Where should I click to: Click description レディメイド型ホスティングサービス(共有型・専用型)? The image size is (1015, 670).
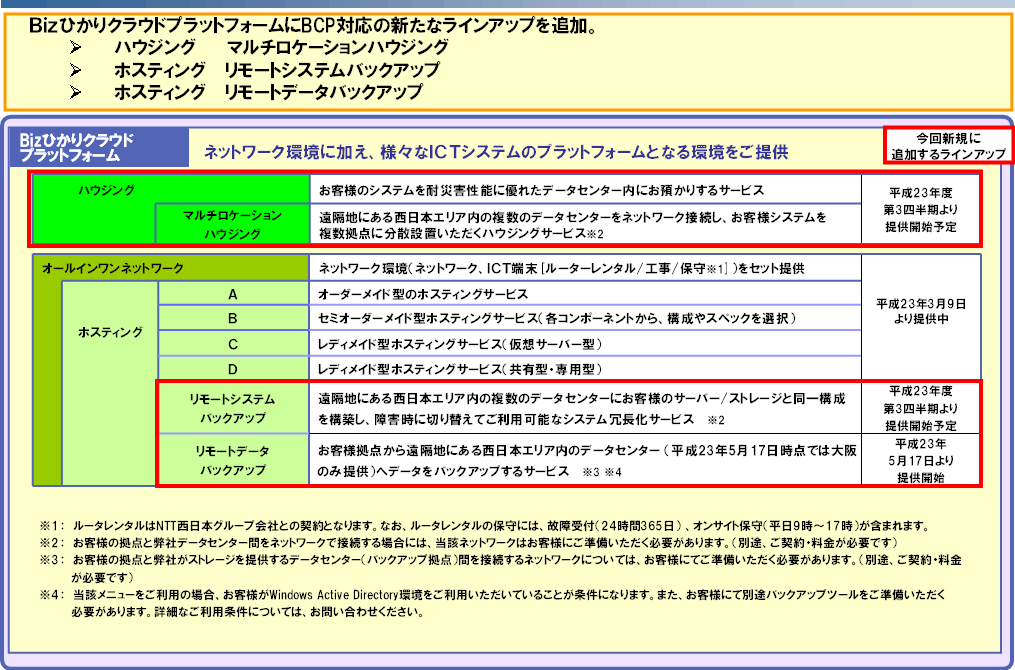click(x=460, y=370)
